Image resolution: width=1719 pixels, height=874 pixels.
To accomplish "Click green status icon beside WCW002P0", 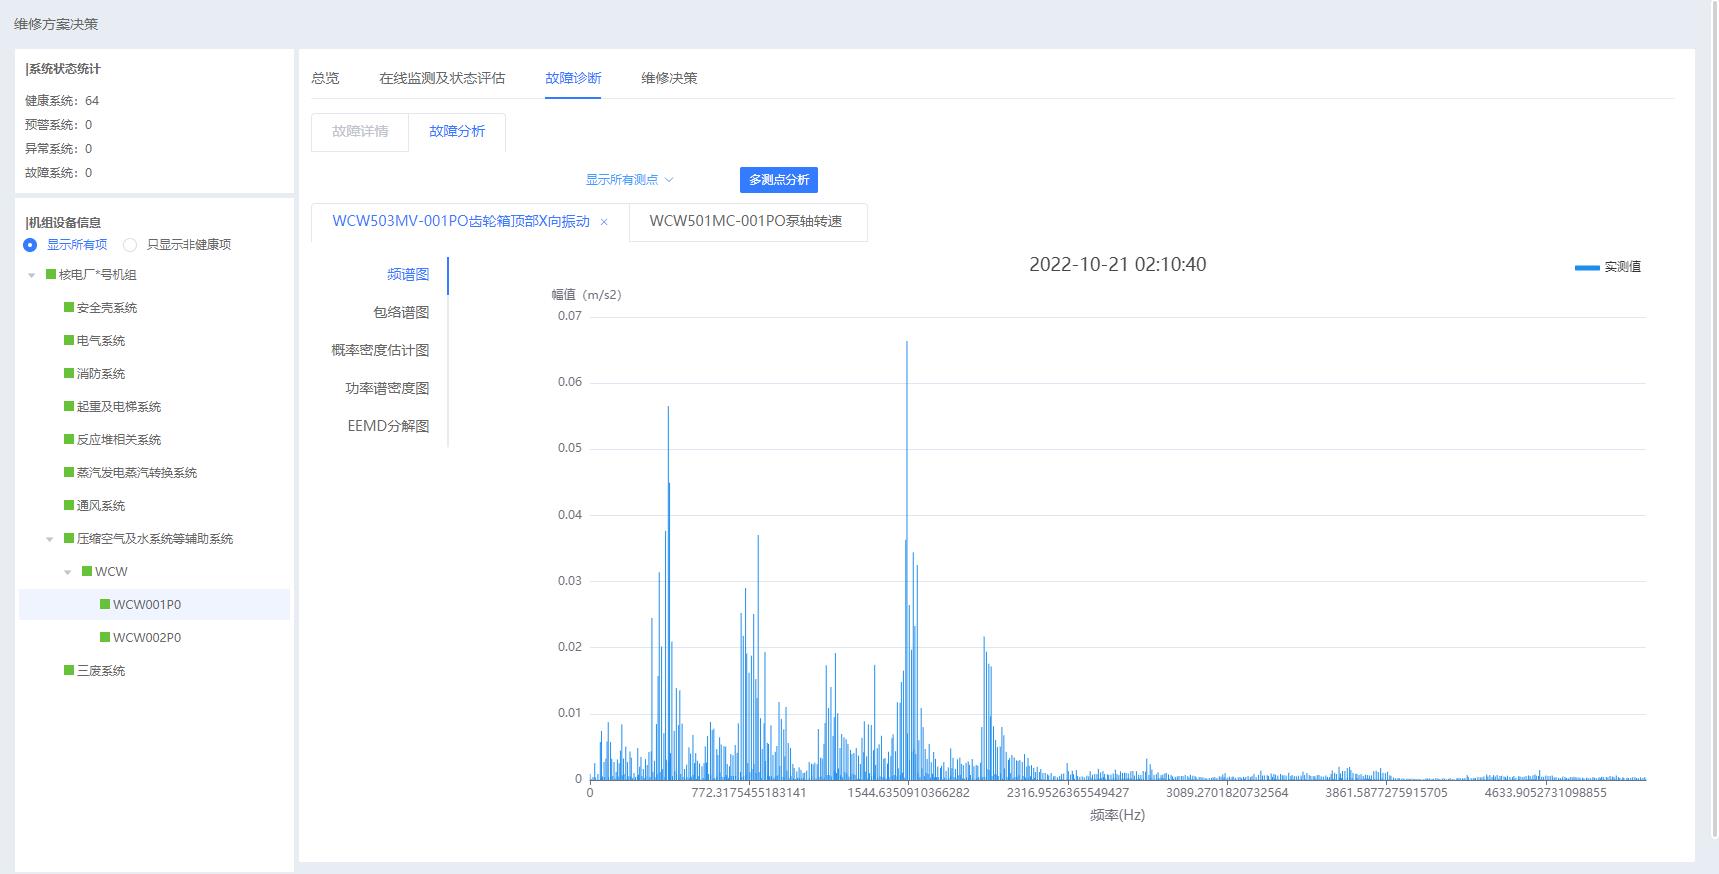I will (x=105, y=638).
